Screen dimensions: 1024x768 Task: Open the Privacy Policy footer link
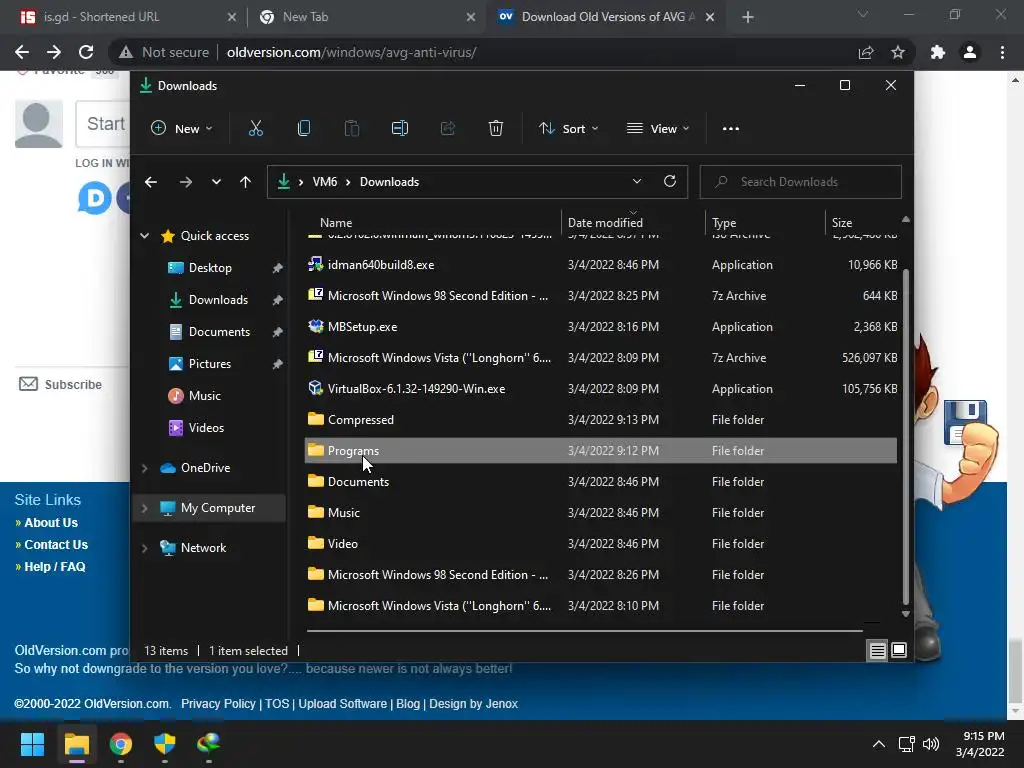pos(218,704)
